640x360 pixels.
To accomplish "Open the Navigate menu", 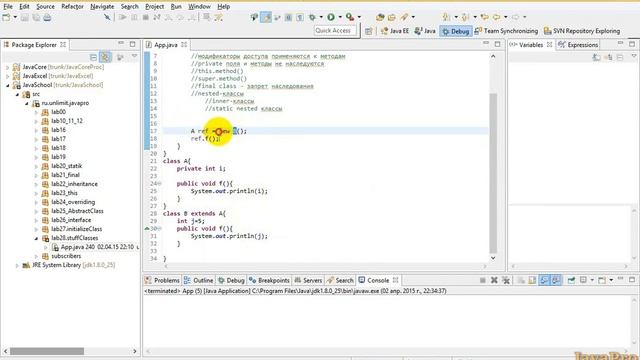I will pos(102,7).
